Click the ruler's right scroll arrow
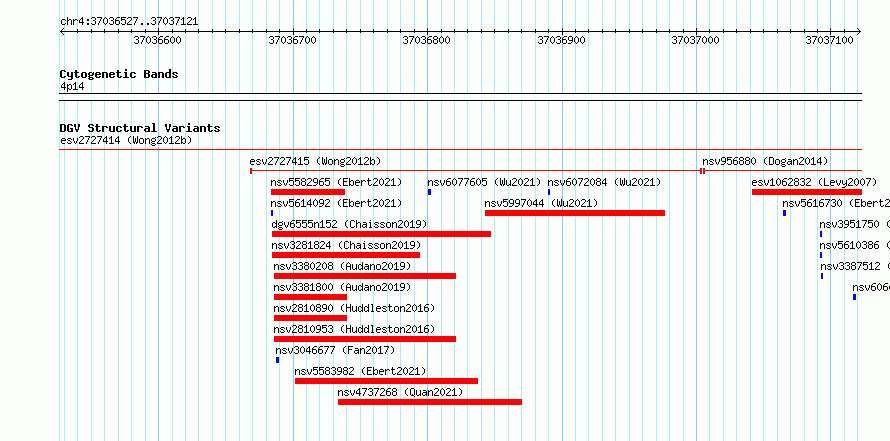Screen dimensions: 890x441 tap(859, 32)
